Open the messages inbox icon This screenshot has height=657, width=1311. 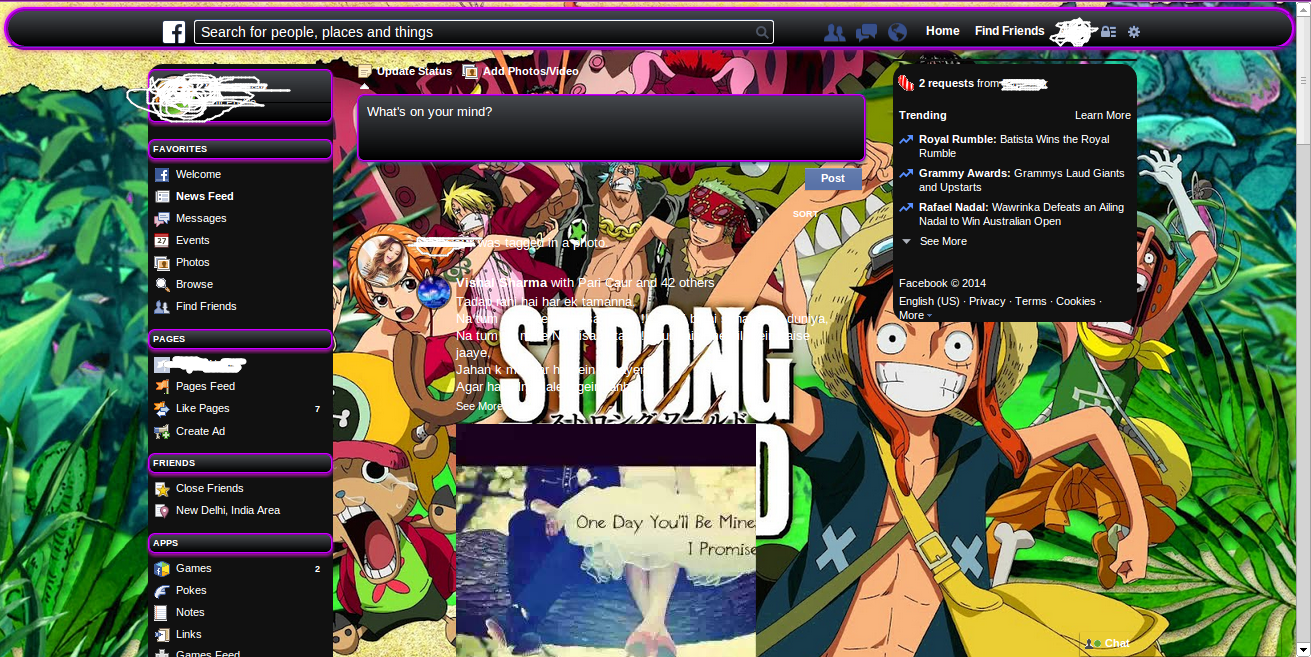click(x=866, y=32)
